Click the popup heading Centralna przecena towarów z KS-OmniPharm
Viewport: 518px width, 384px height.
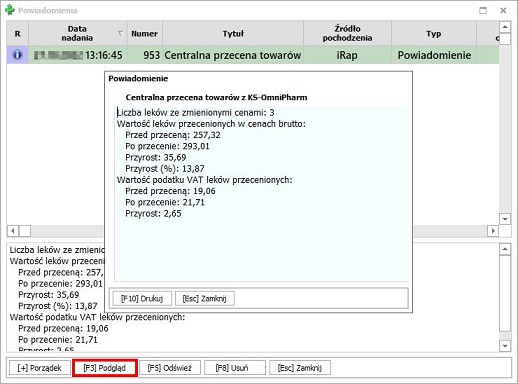pyautogui.click(x=216, y=97)
